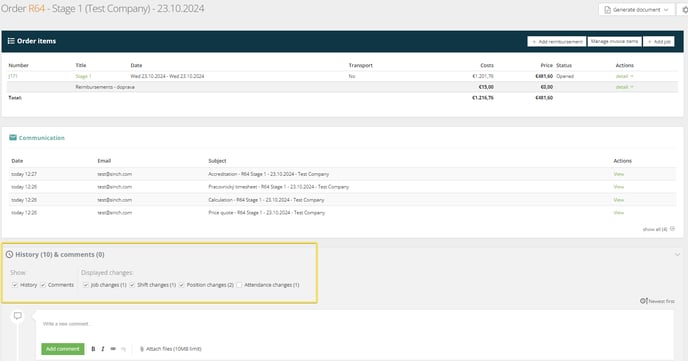The image size is (688, 361).
Task: Click the quote formatting icon
Action: [x=123, y=349]
